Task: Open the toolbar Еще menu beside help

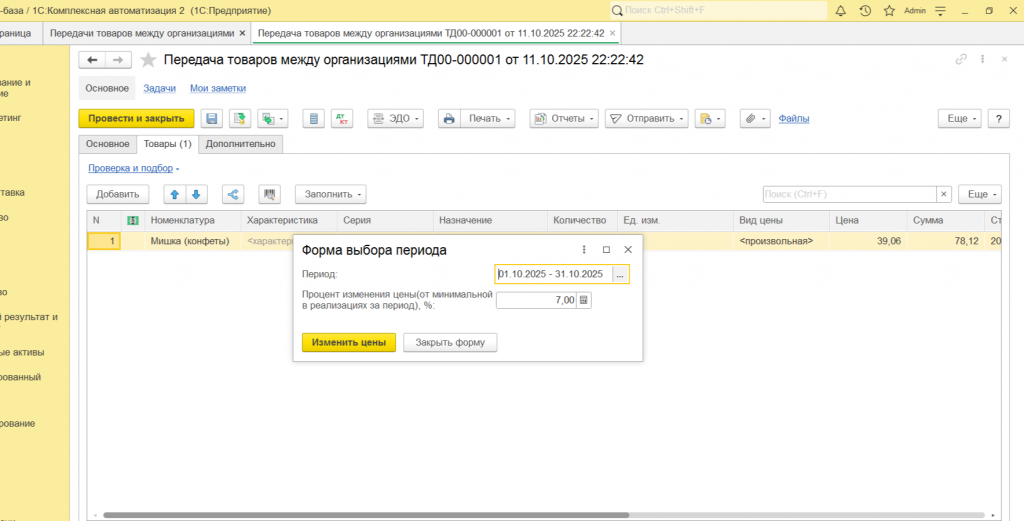Action: (x=960, y=119)
